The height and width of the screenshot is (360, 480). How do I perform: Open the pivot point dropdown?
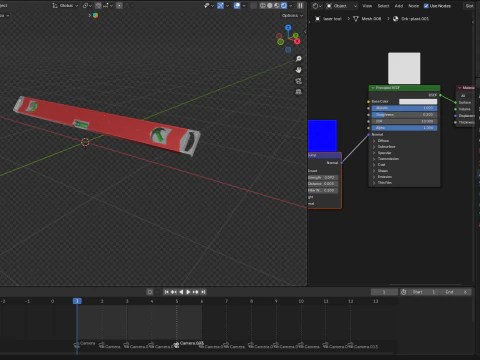(x=87, y=5)
